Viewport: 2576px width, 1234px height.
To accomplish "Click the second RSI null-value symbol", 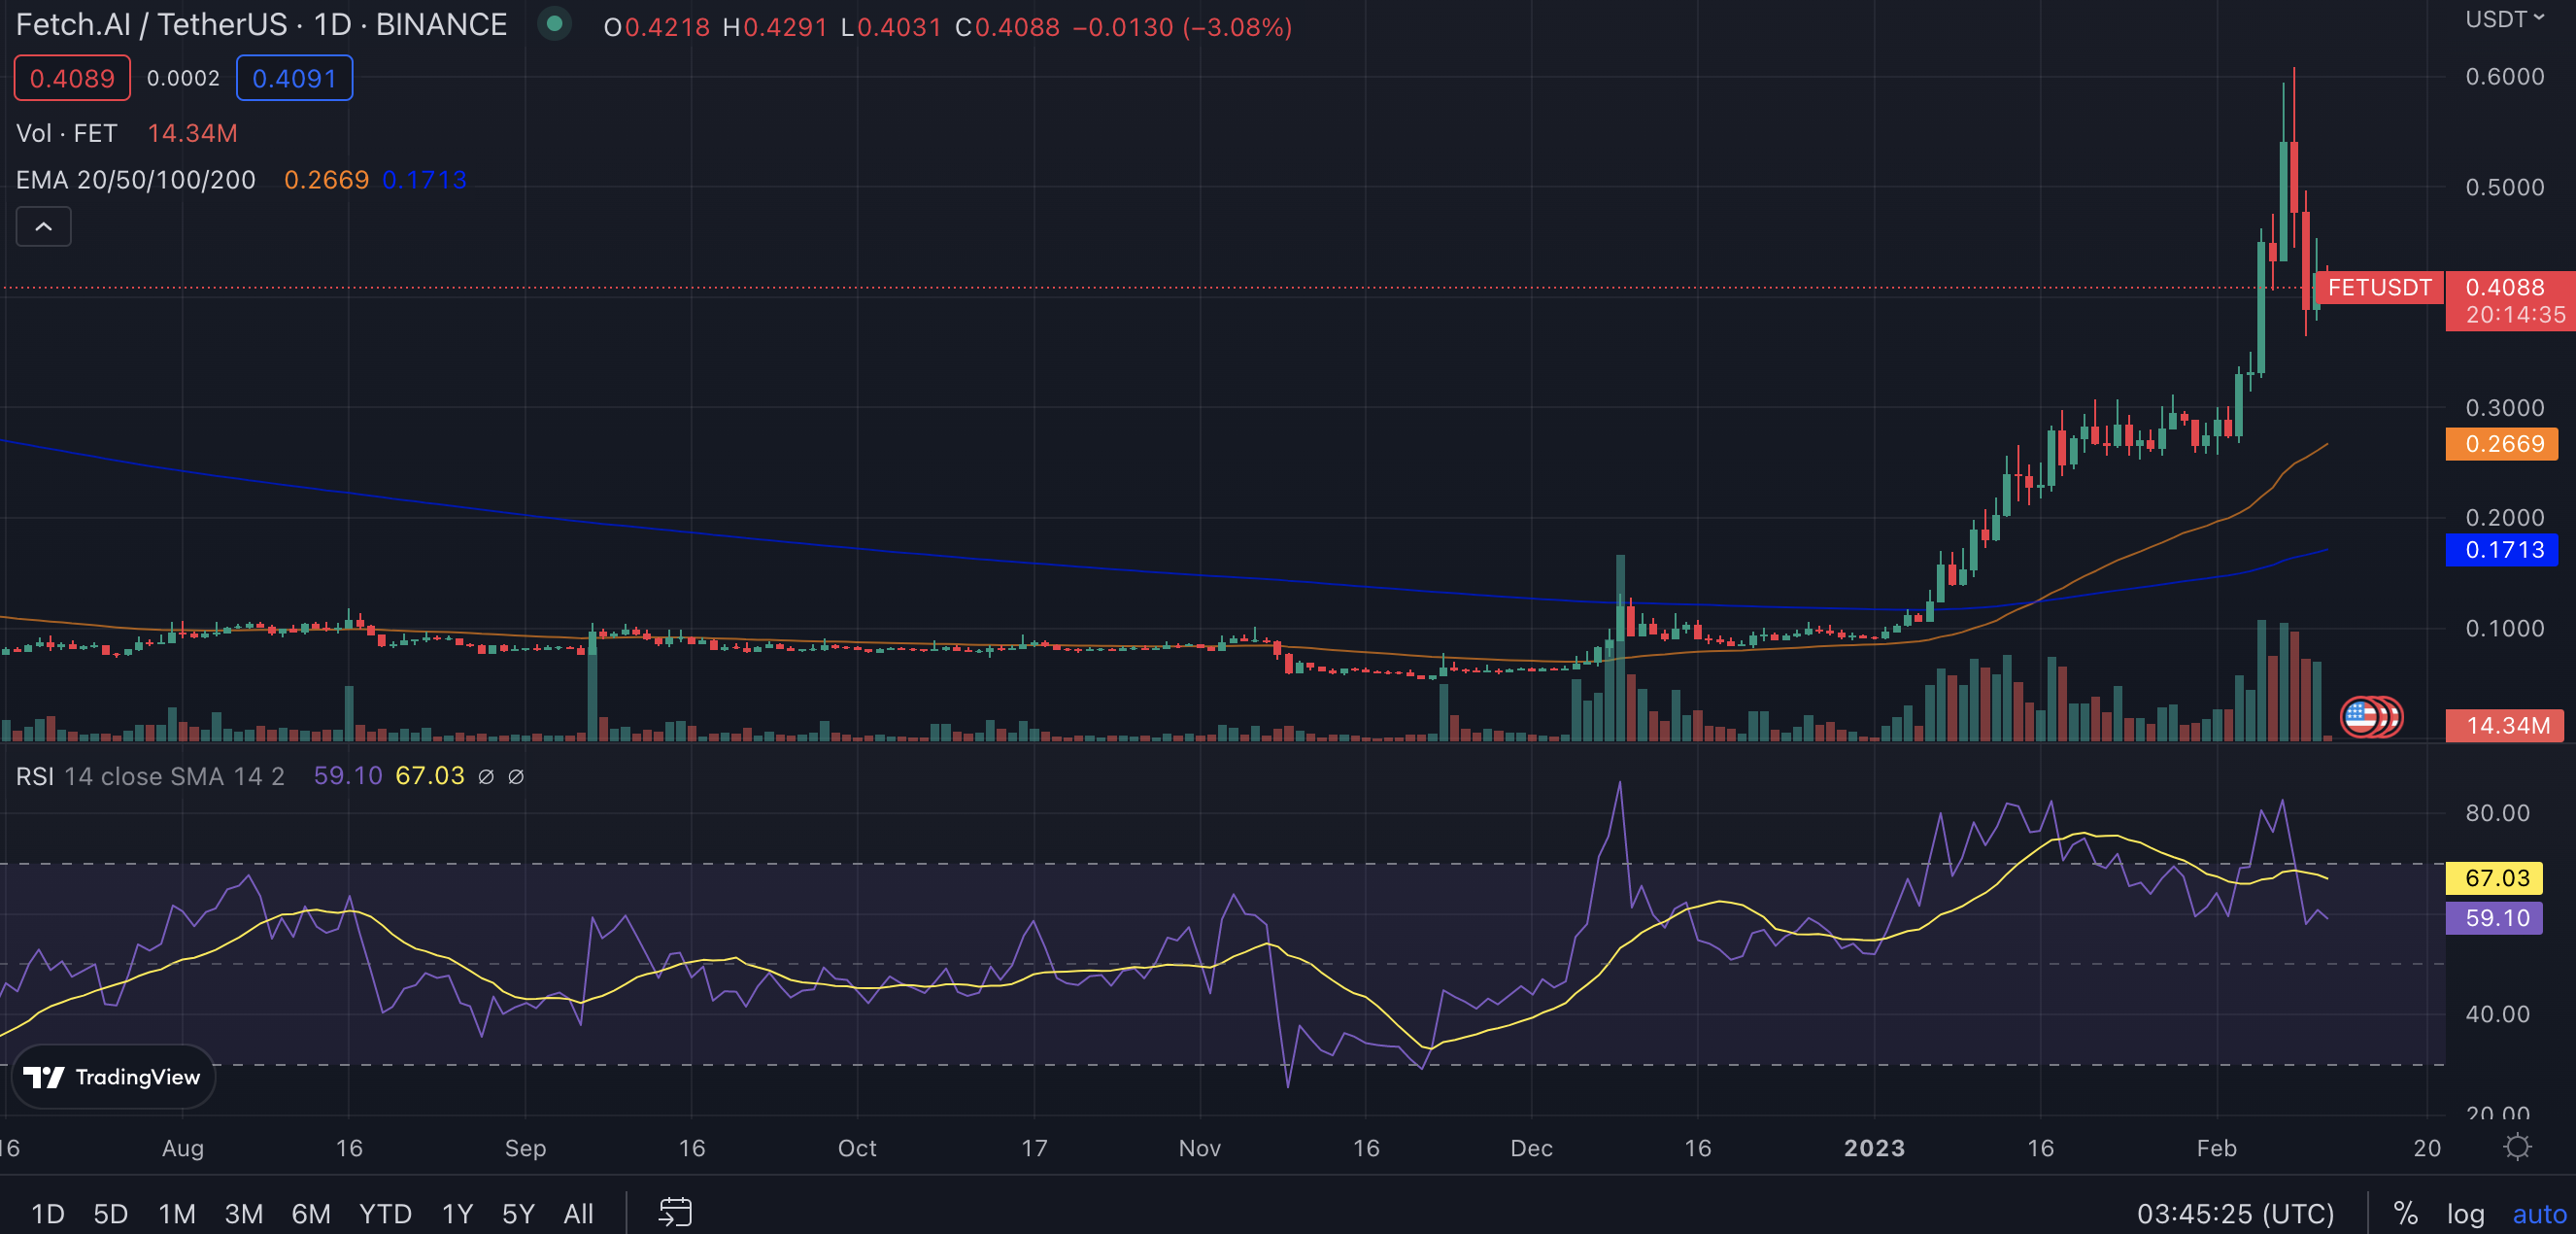I will point(516,777).
